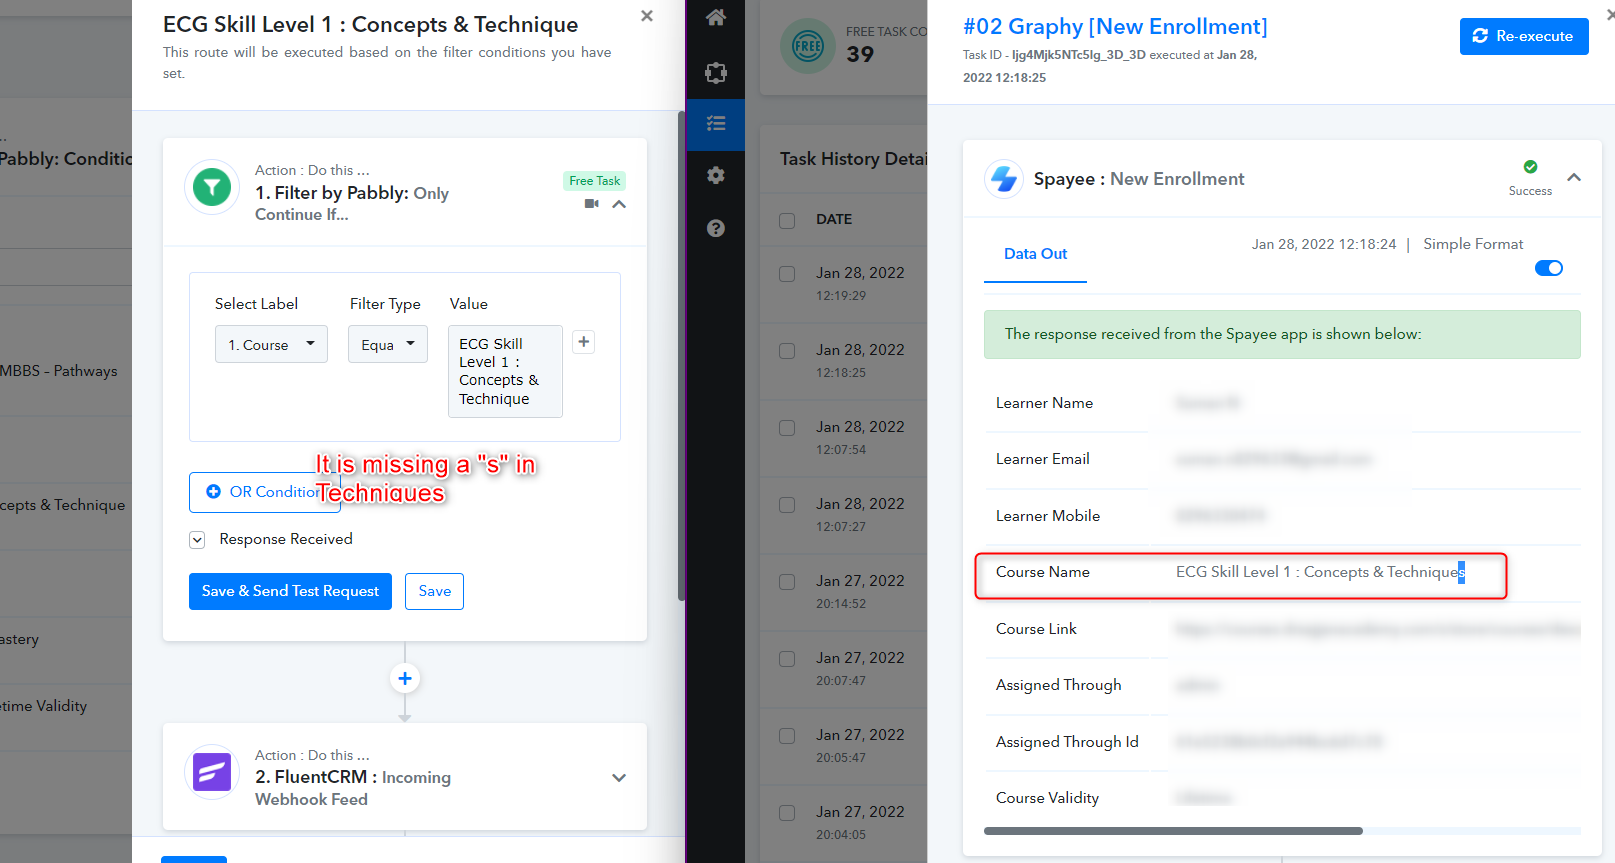1615x863 pixels.
Task: Open the Select Label dropdown showing 1. Course
Action: pyautogui.click(x=271, y=344)
